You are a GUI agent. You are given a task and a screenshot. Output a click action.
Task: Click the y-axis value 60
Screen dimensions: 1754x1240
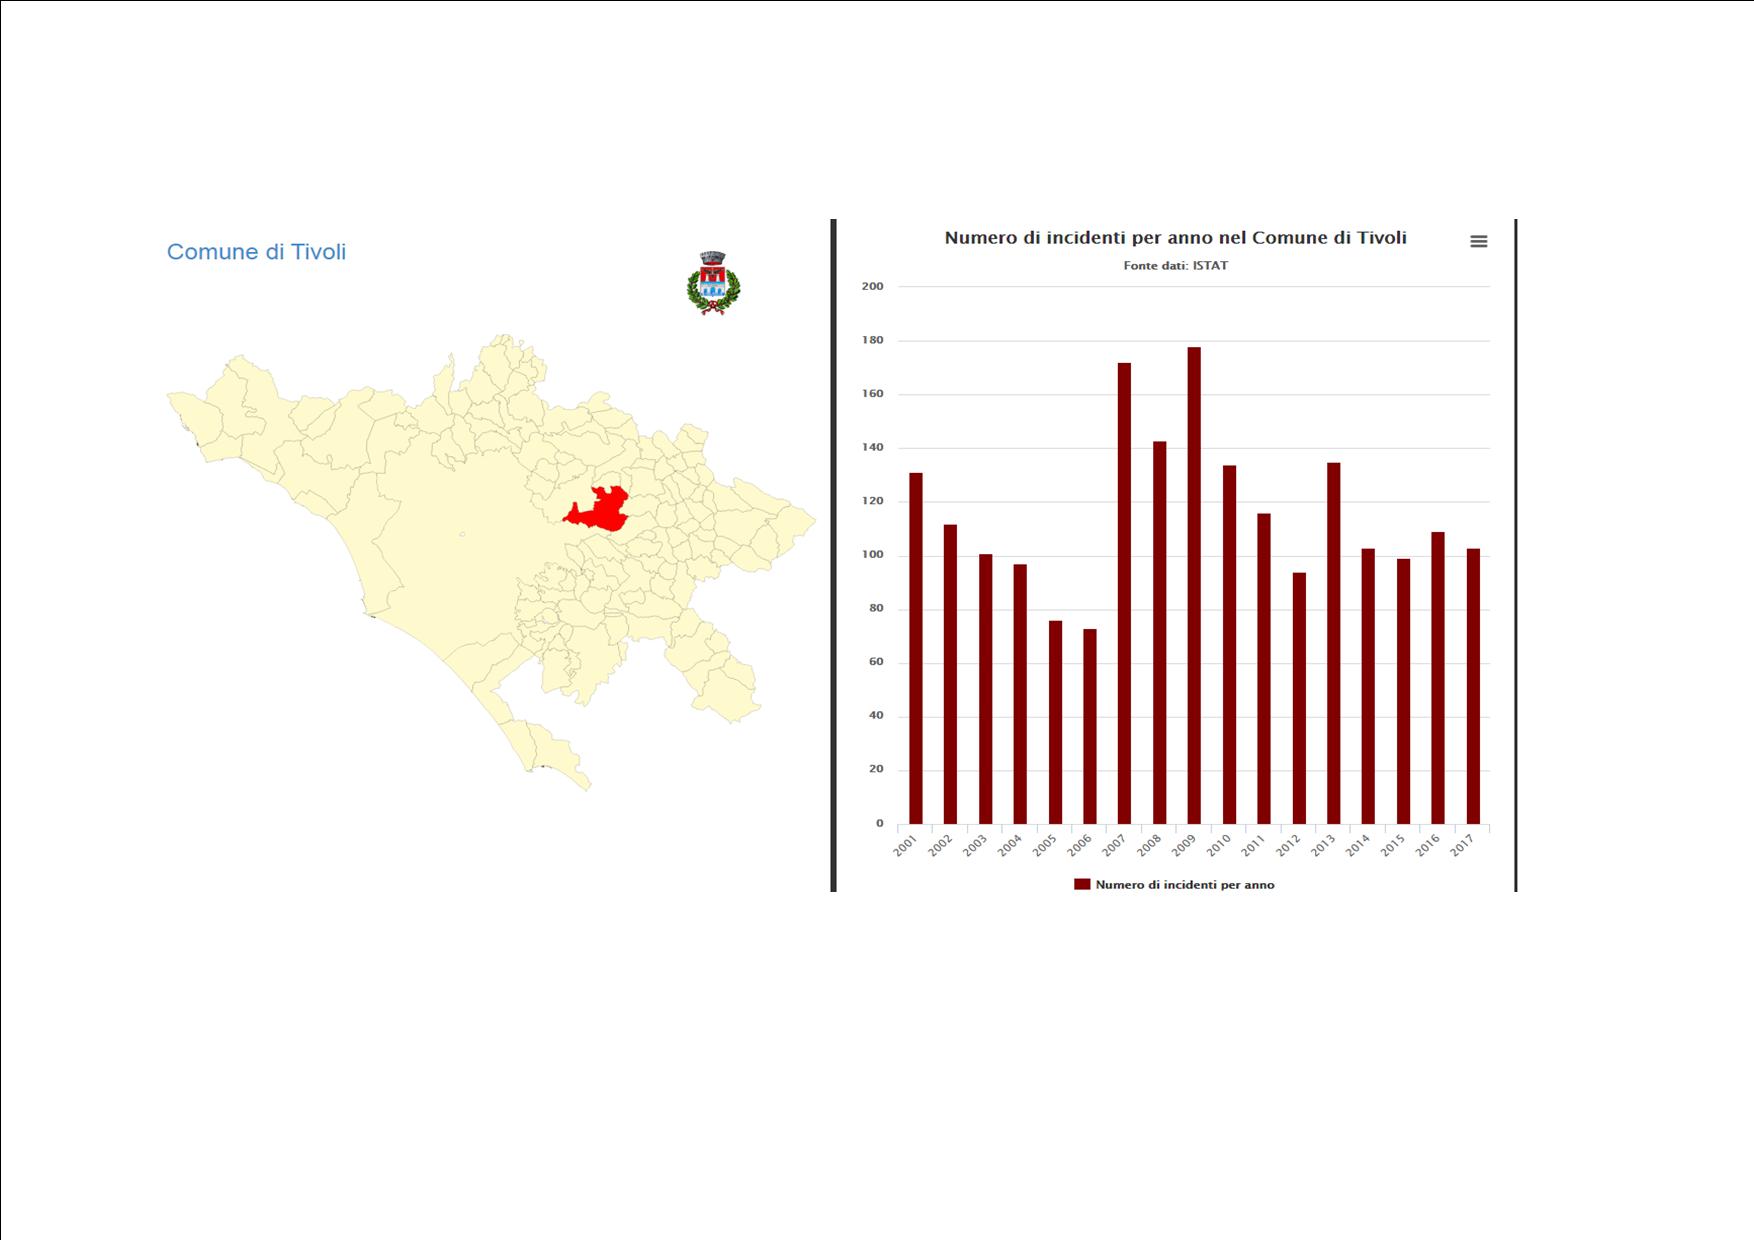[876, 662]
